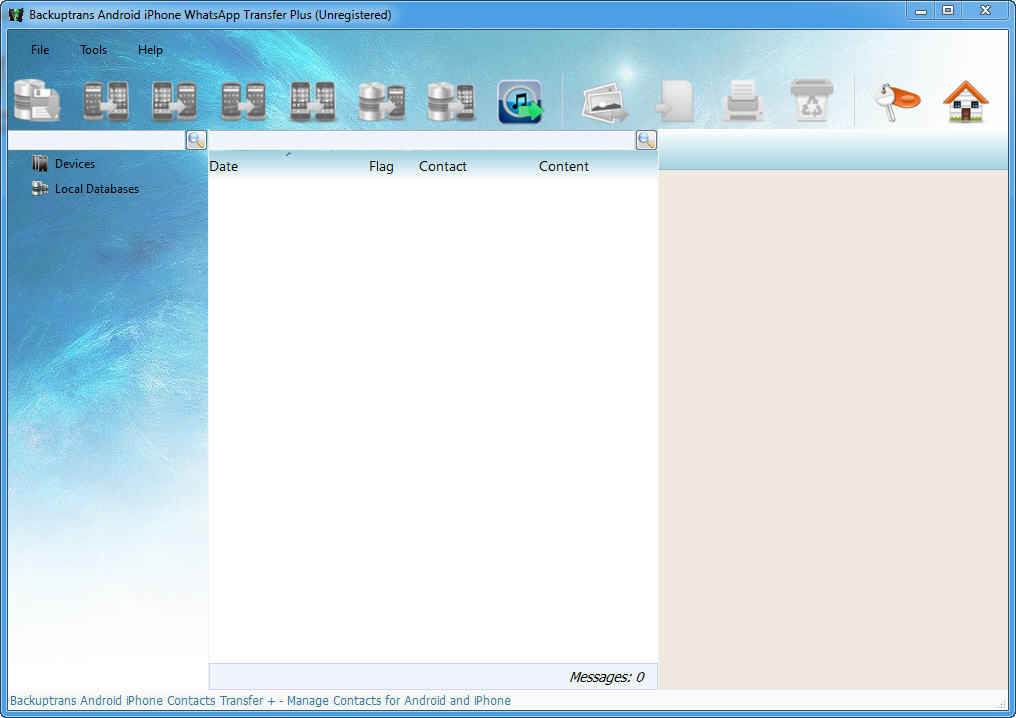Select Local Databases in the tree
1016x718 pixels.
tap(96, 189)
